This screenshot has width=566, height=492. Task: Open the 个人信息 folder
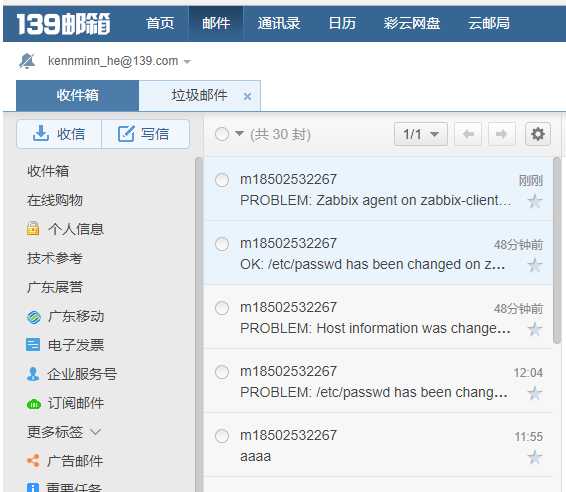(76, 229)
